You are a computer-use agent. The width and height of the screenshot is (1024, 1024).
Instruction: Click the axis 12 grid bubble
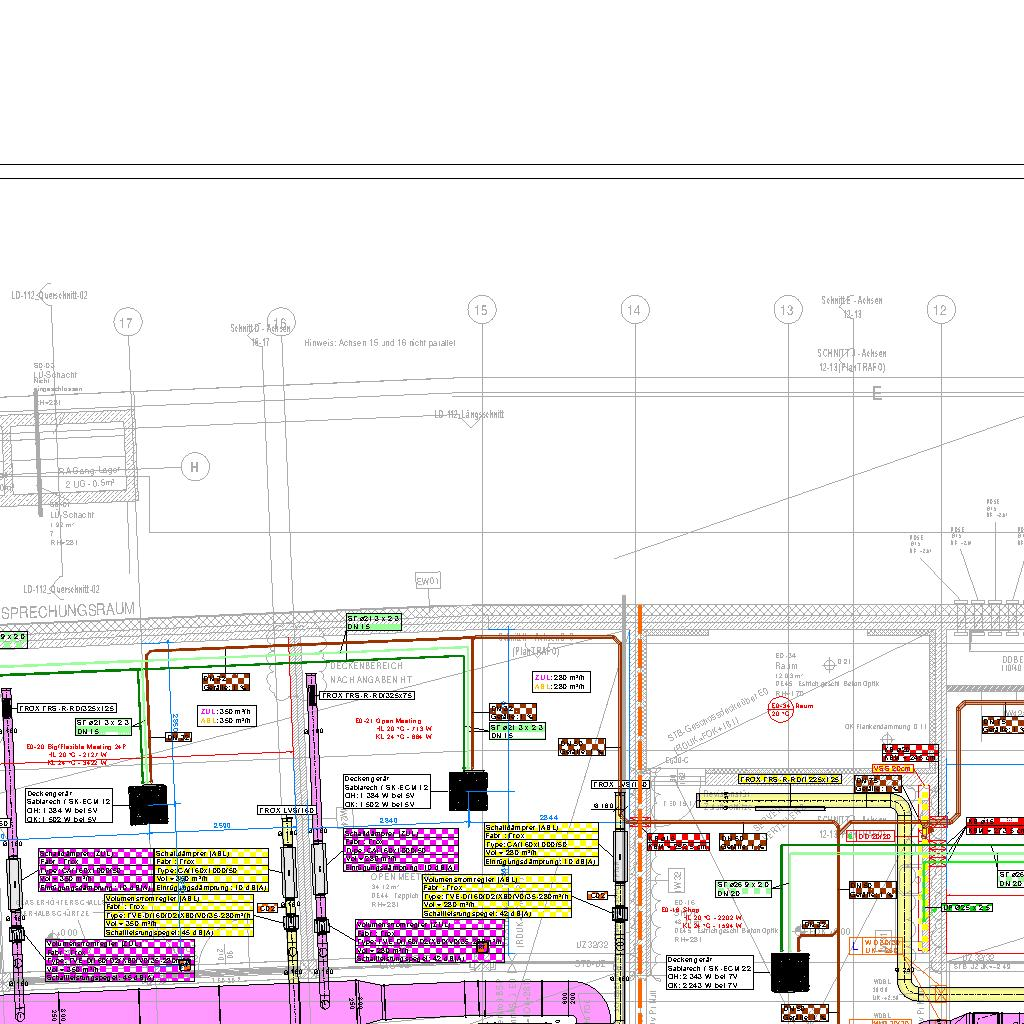(939, 310)
